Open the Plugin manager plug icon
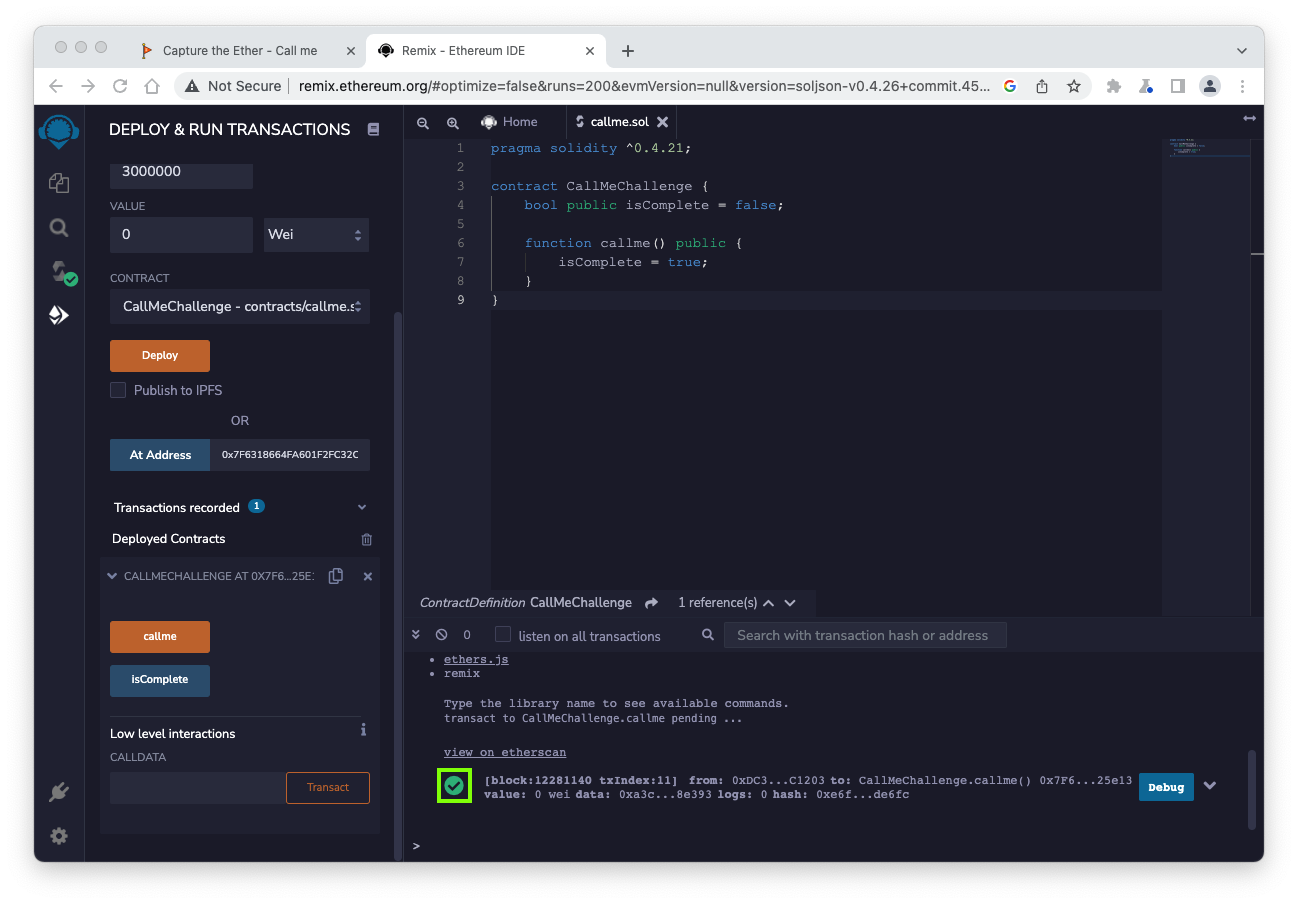Screen dimensions: 1298x904 pyautogui.click(x=59, y=793)
